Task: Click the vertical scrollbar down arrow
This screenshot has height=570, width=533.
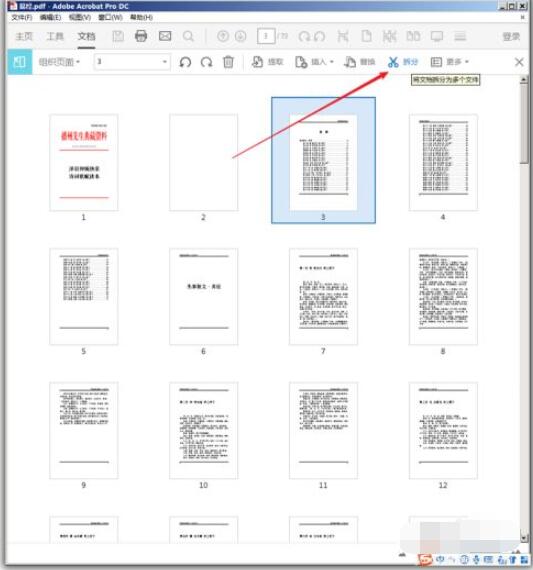Action: tap(524, 538)
